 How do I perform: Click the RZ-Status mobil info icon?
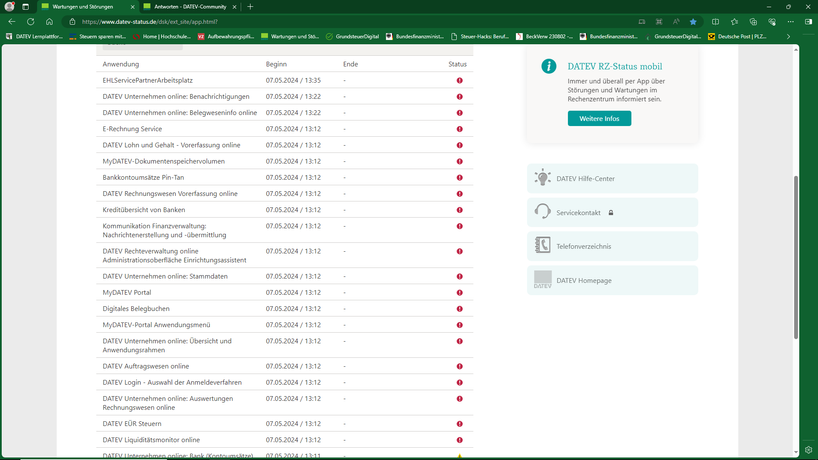(548, 66)
